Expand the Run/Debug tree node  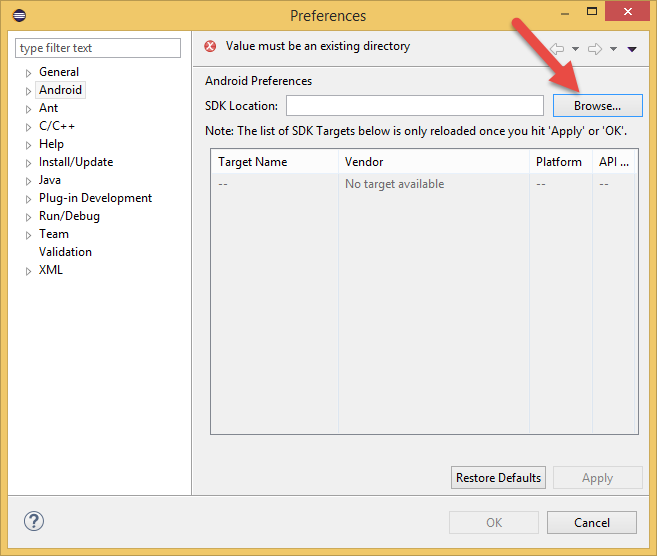tap(29, 217)
